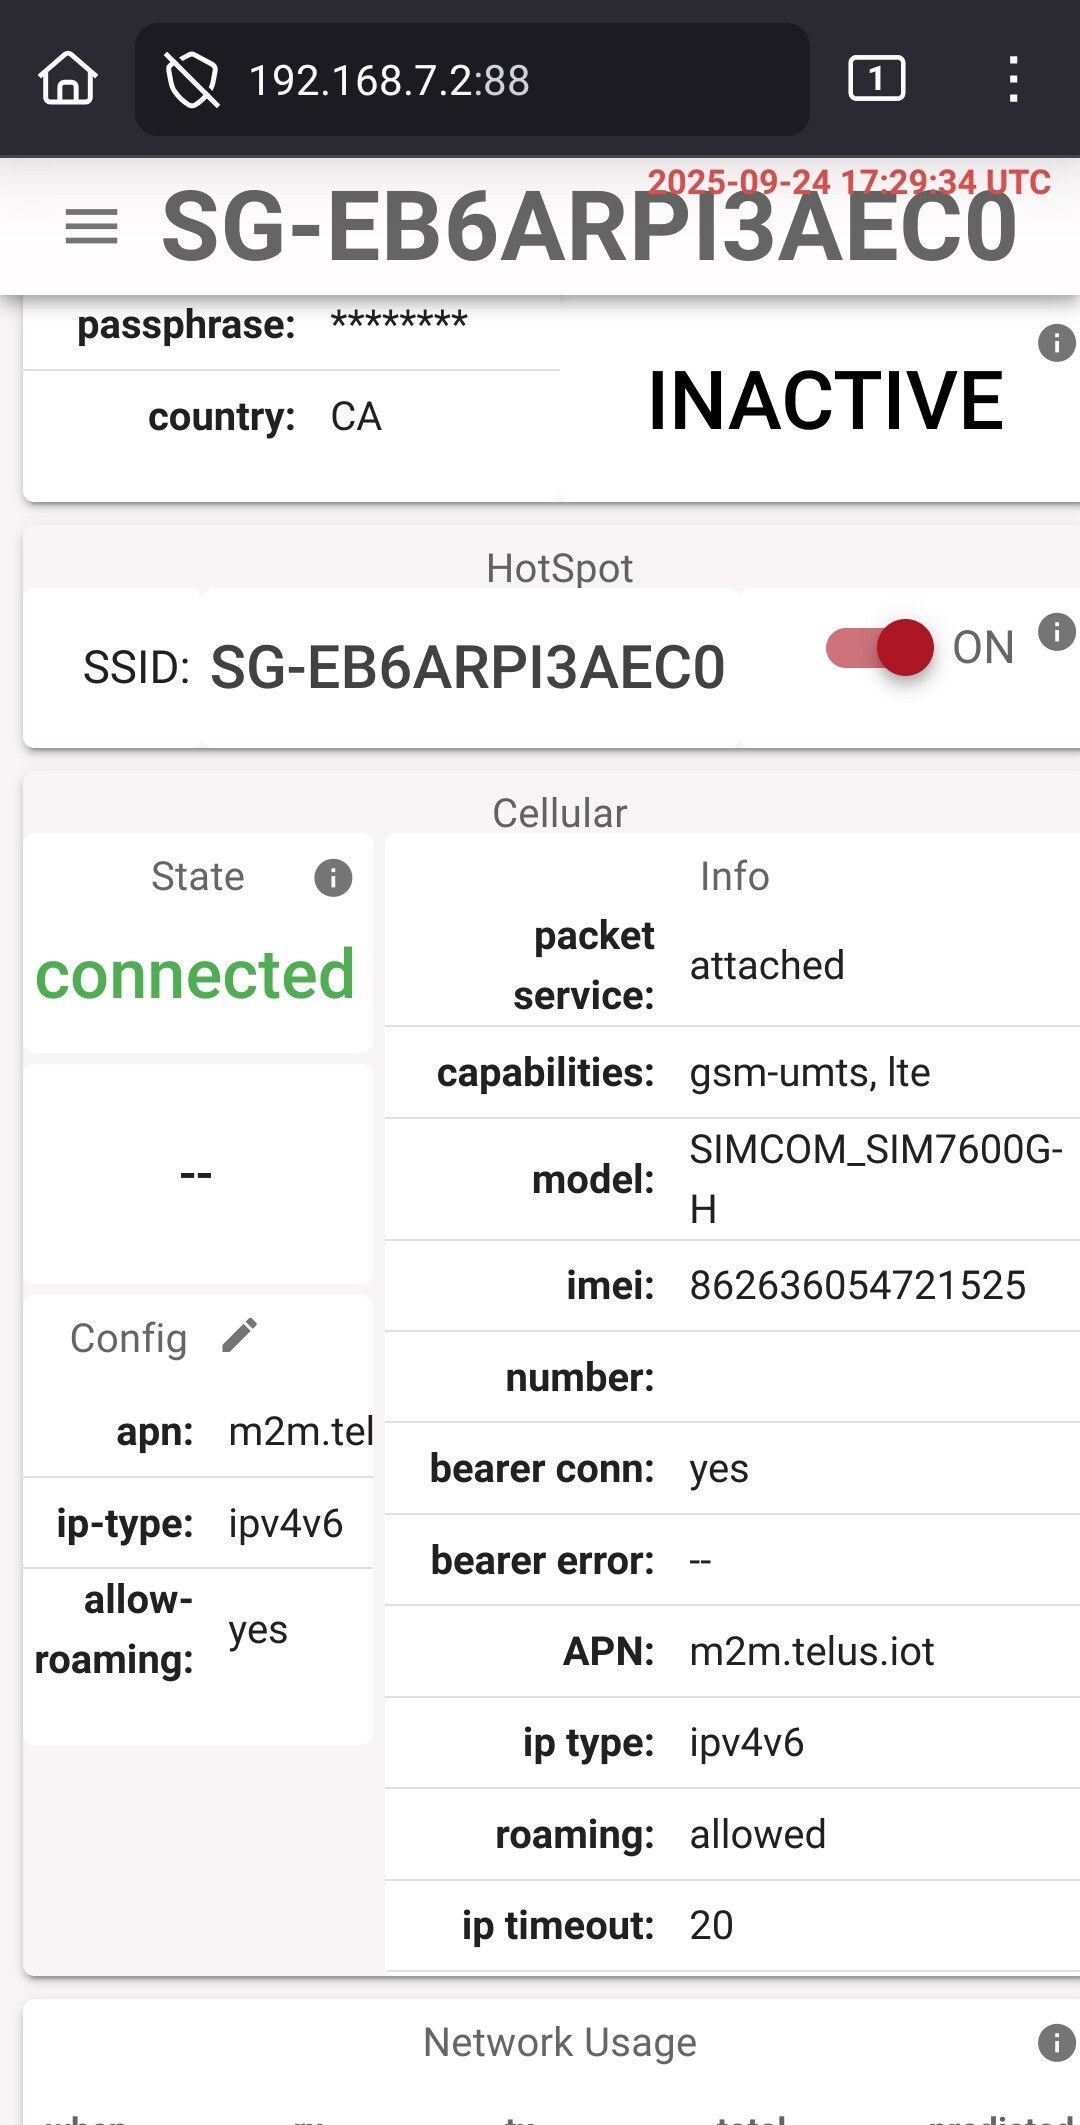Tap the green connected state text
1080x2125 pixels.
tap(196, 974)
